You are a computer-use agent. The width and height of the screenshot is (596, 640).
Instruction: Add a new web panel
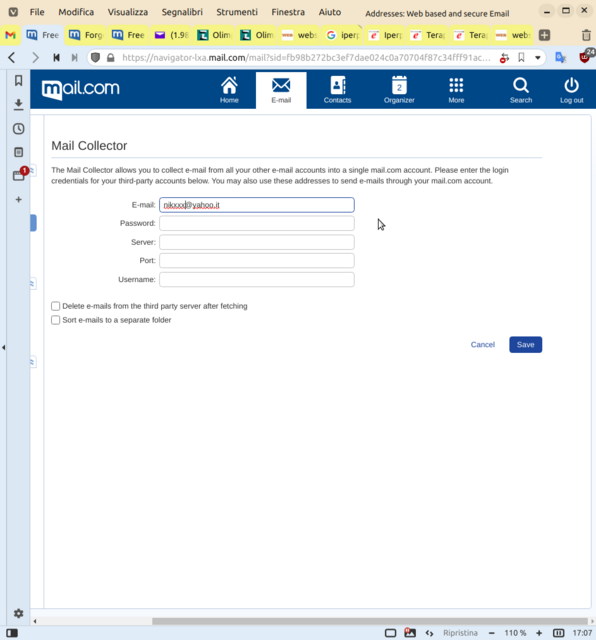(x=18, y=200)
